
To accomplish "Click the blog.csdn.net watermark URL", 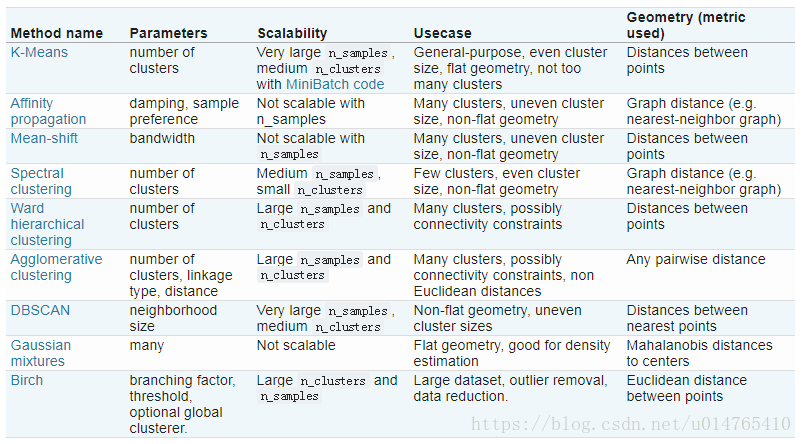I will point(631,424).
